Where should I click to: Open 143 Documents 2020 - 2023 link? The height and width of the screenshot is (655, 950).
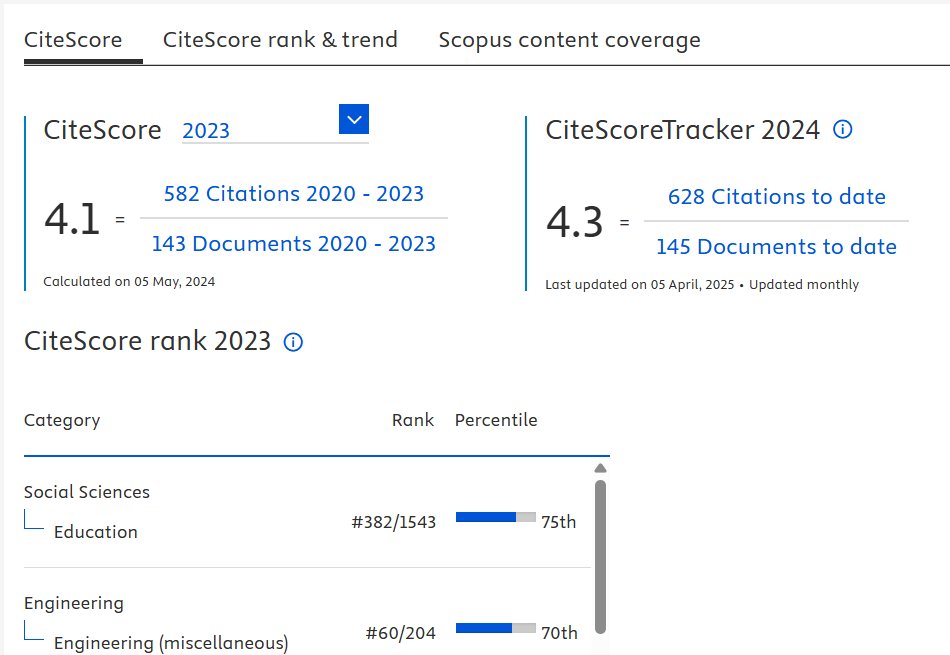pos(294,244)
